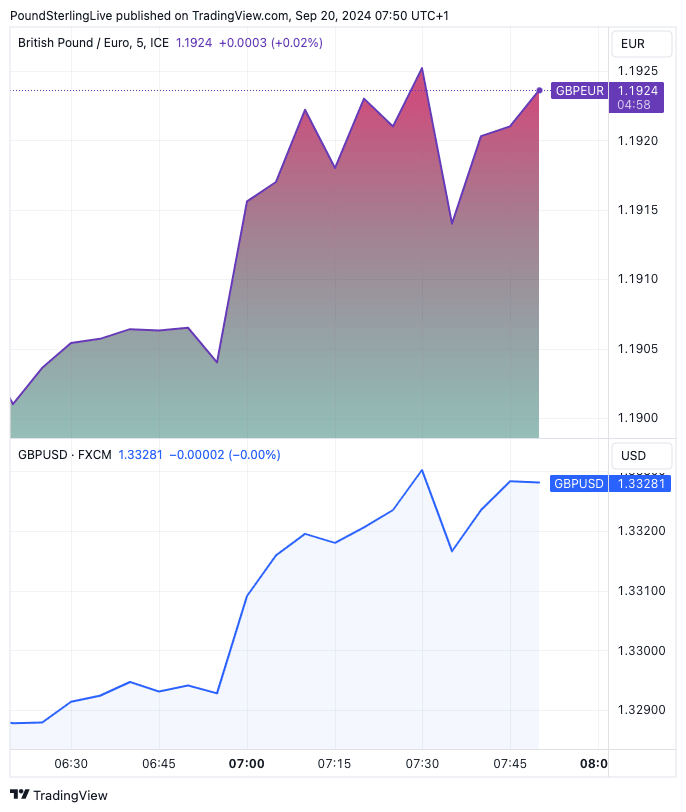Click the 1.33000 price scale label

638,651
